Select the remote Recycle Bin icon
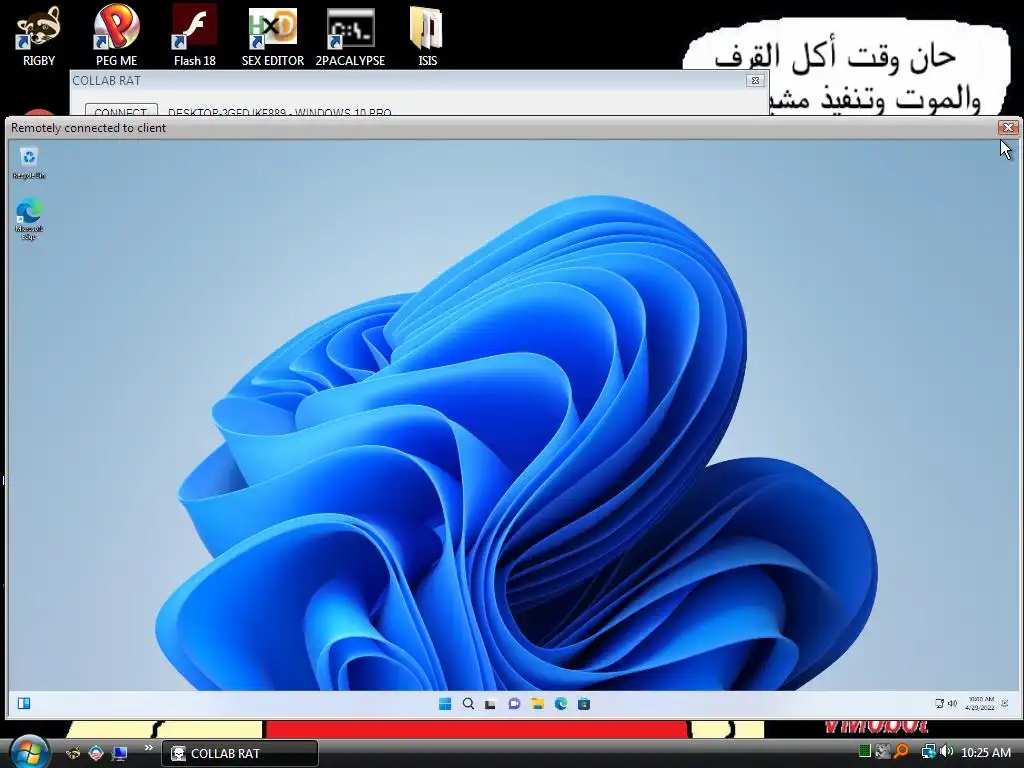The height and width of the screenshot is (768, 1024). click(x=29, y=163)
